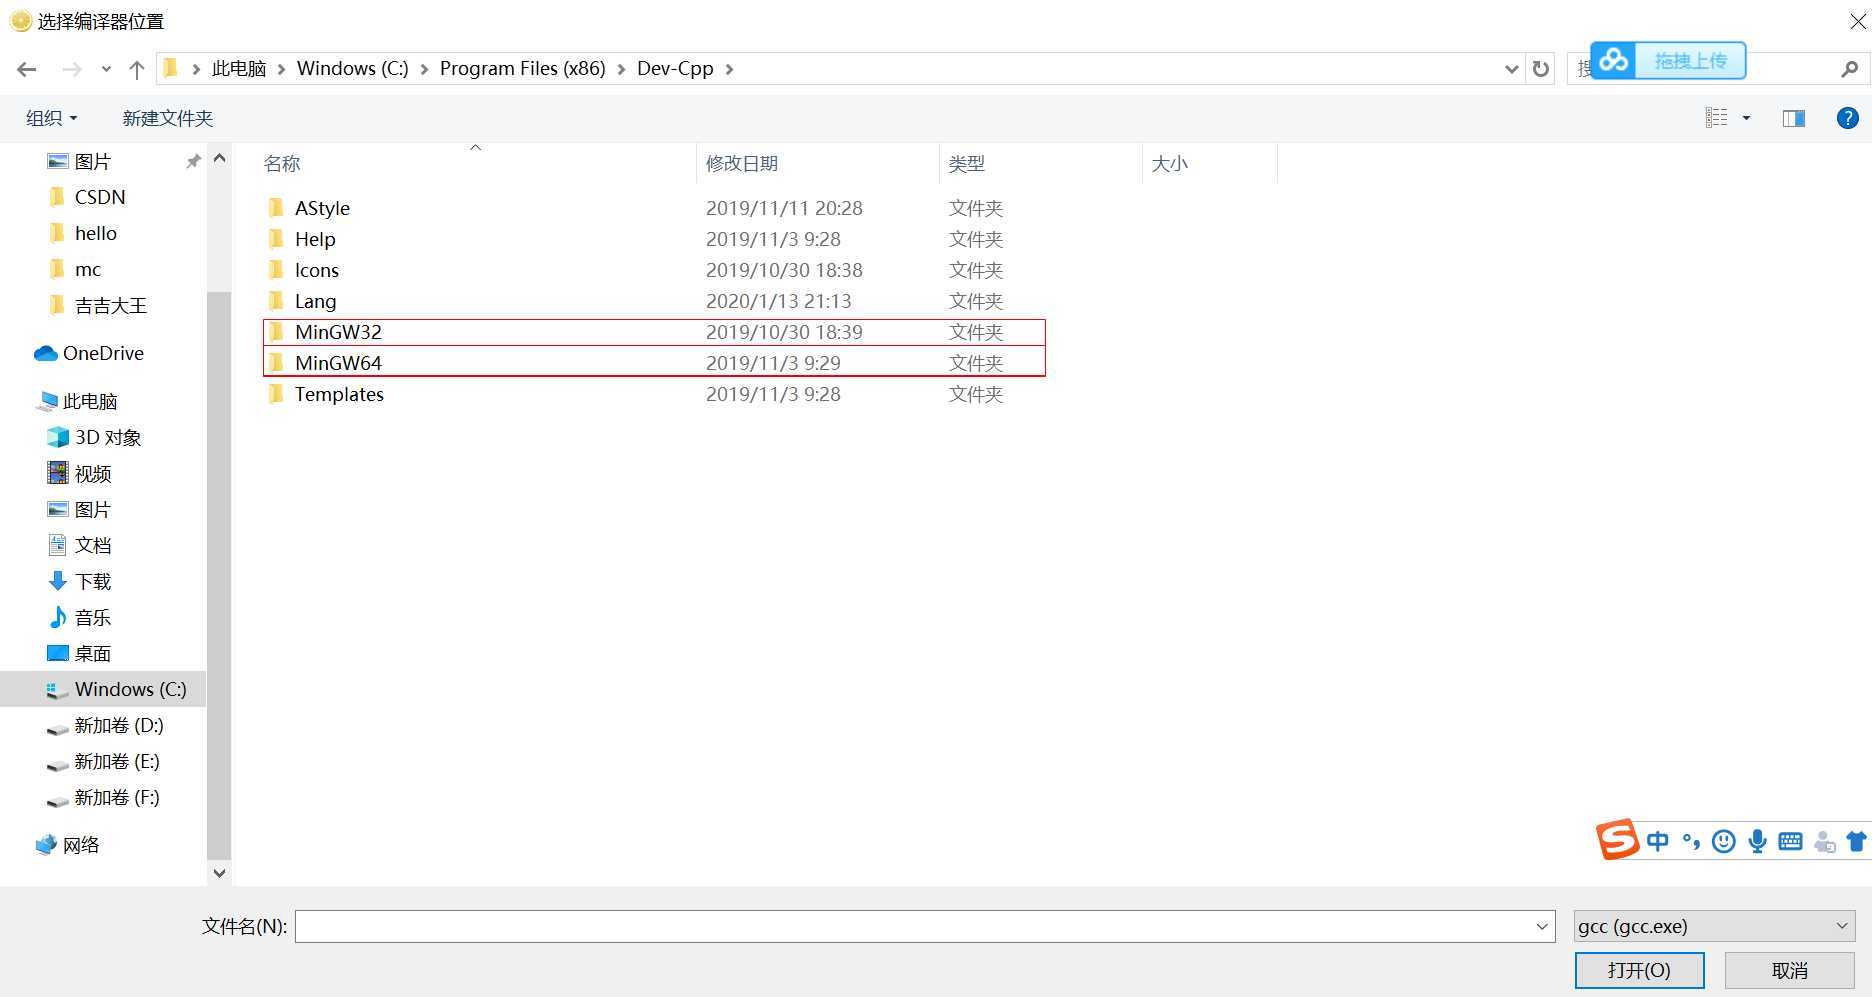Open 图片 under 此电脑
Viewport: 1872px width, 997px height.
(x=92, y=509)
